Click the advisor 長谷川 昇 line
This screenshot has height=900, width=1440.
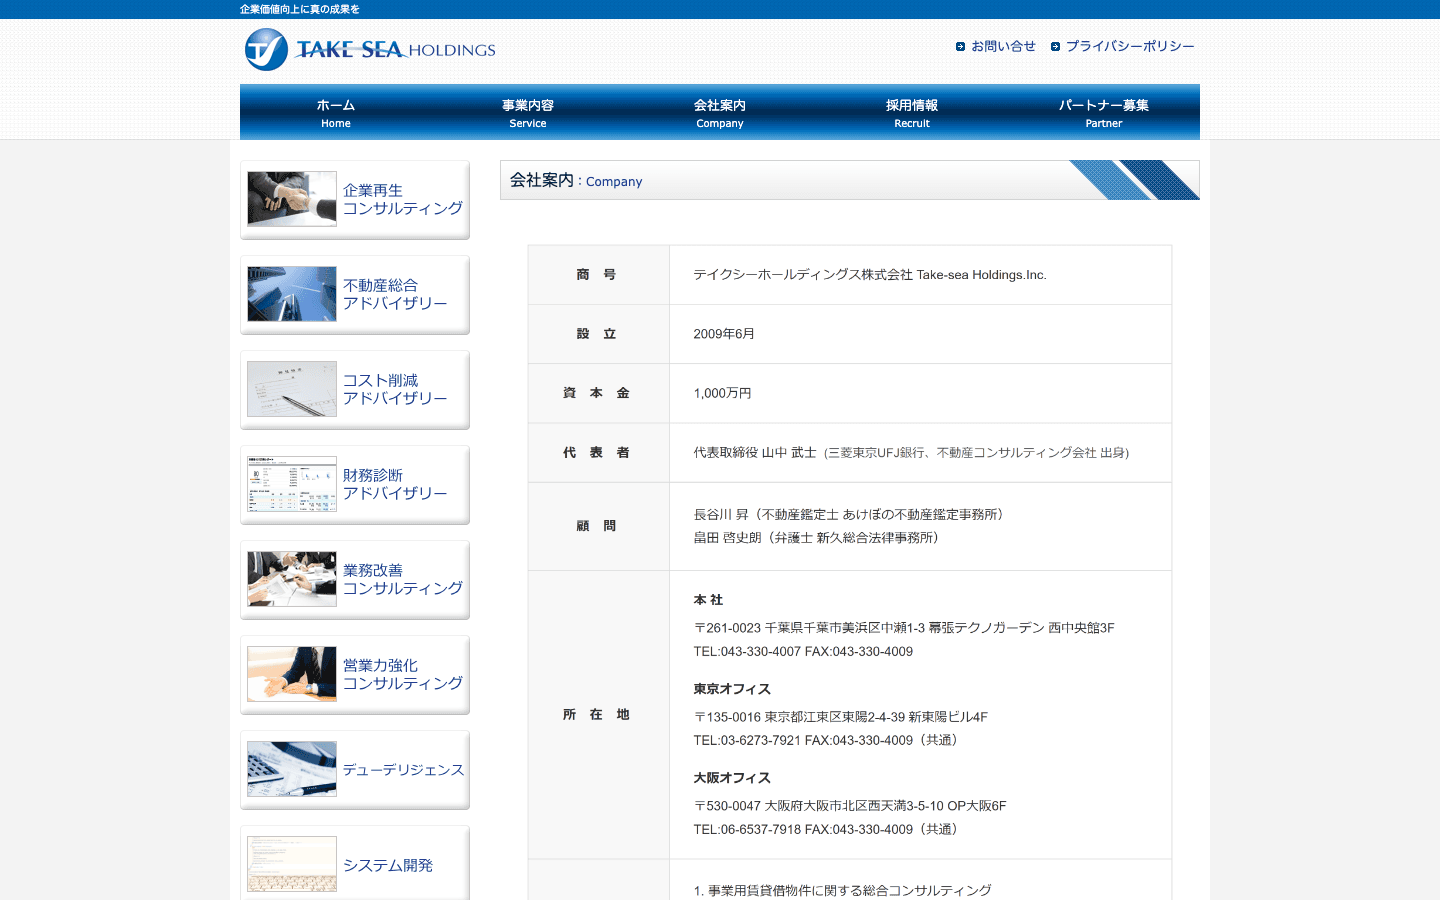click(x=848, y=515)
